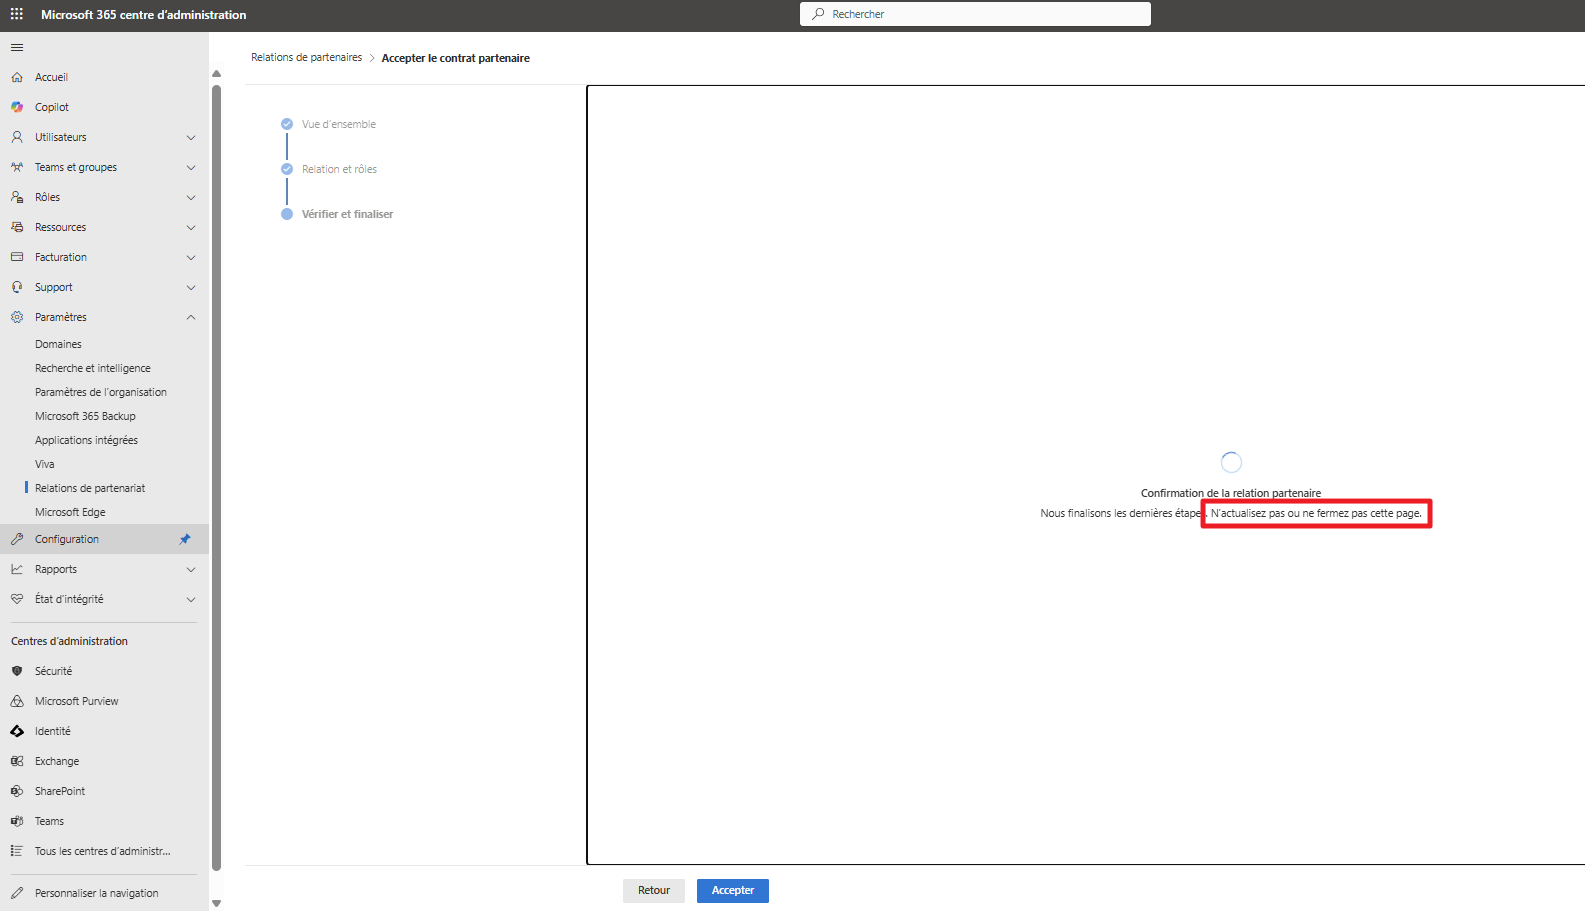Open Viva under Paramètres
Image resolution: width=1585 pixels, height=911 pixels.
(x=45, y=464)
